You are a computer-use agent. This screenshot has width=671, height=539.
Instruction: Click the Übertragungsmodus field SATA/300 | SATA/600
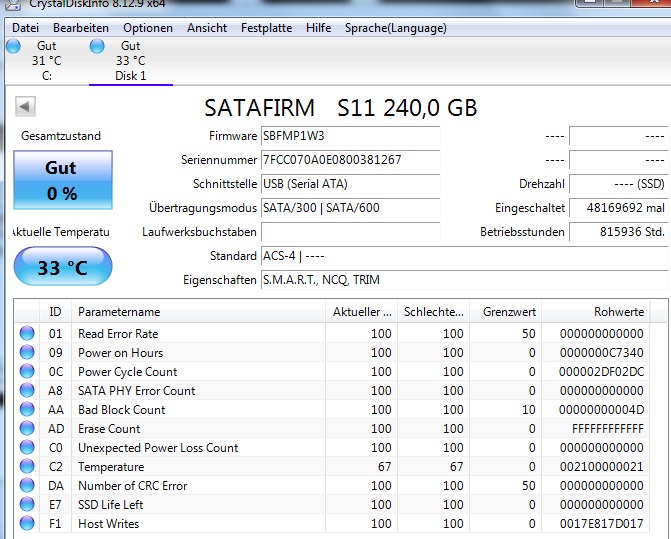point(350,208)
